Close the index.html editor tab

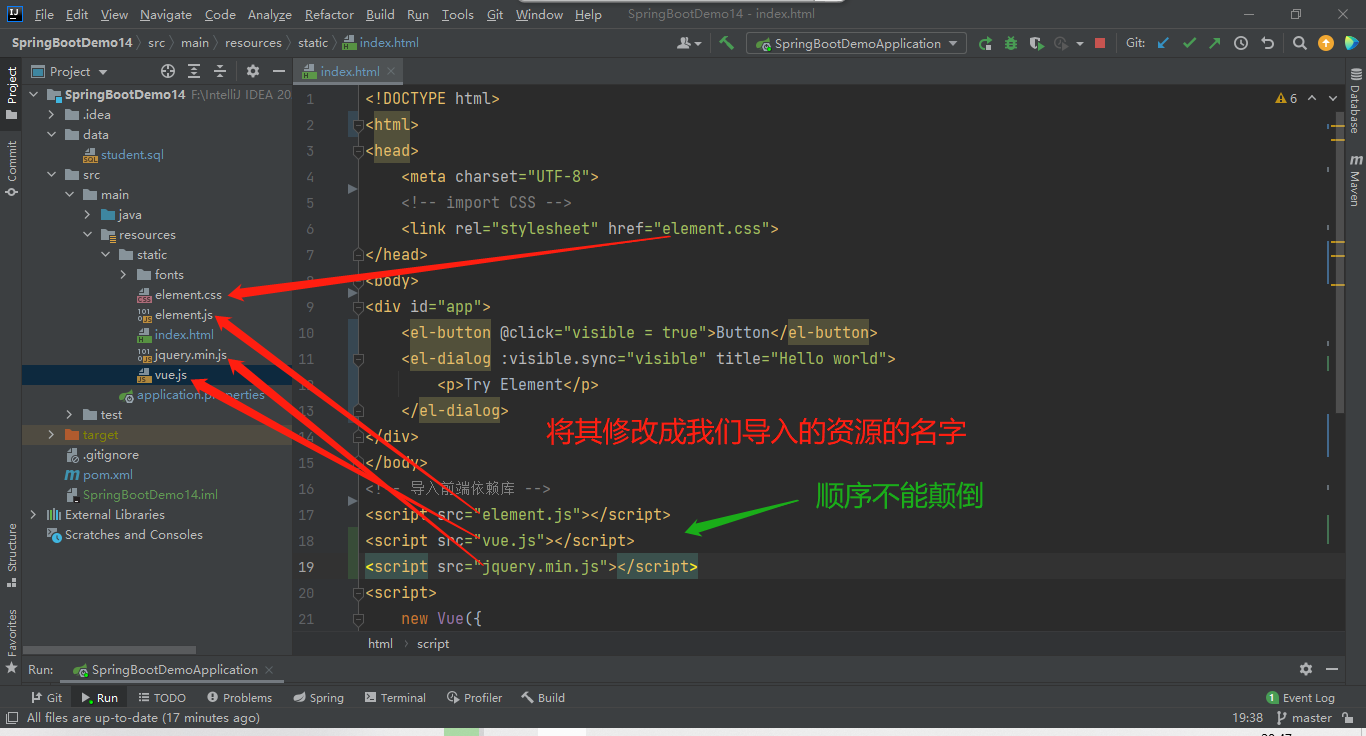(393, 72)
